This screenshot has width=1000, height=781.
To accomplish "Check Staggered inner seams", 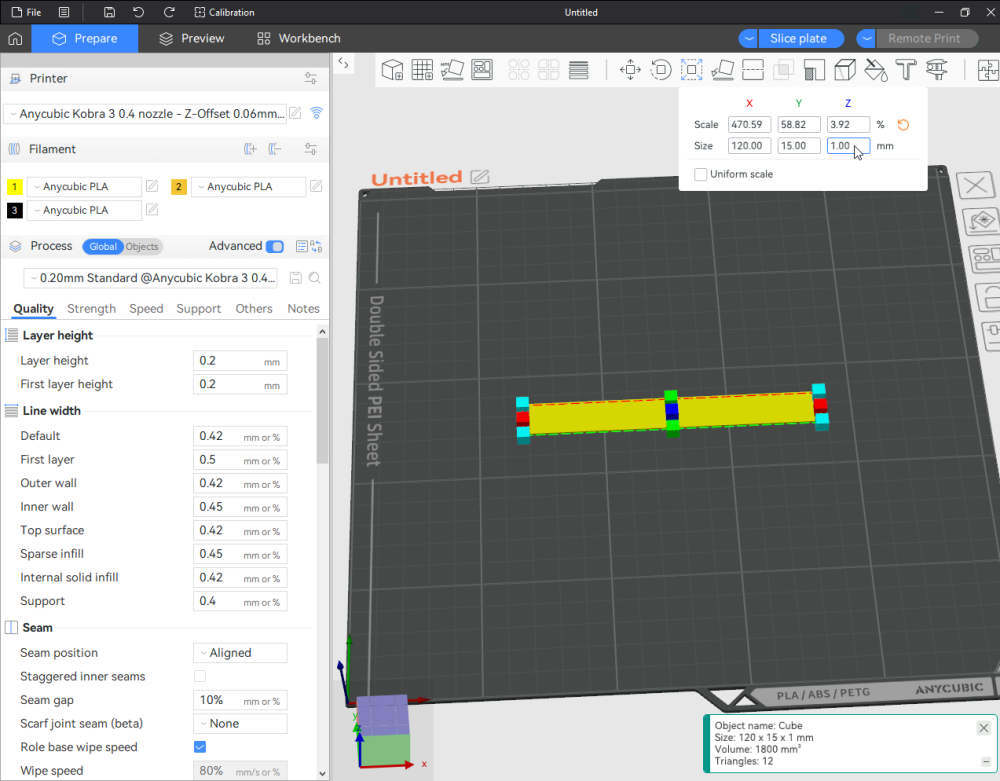I will 200,676.
